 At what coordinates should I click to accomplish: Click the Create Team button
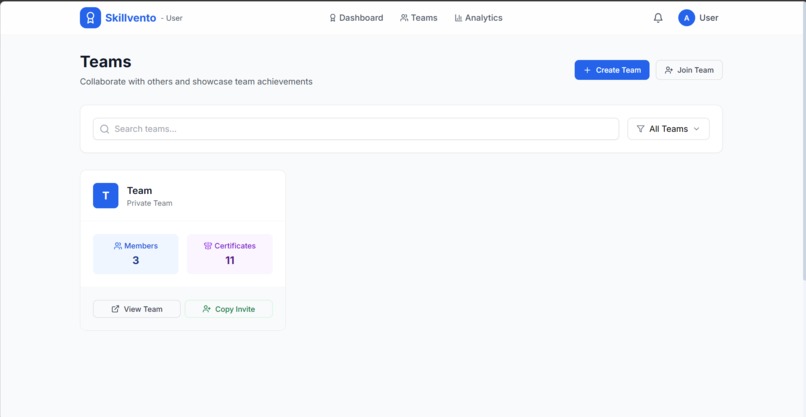click(x=612, y=70)
